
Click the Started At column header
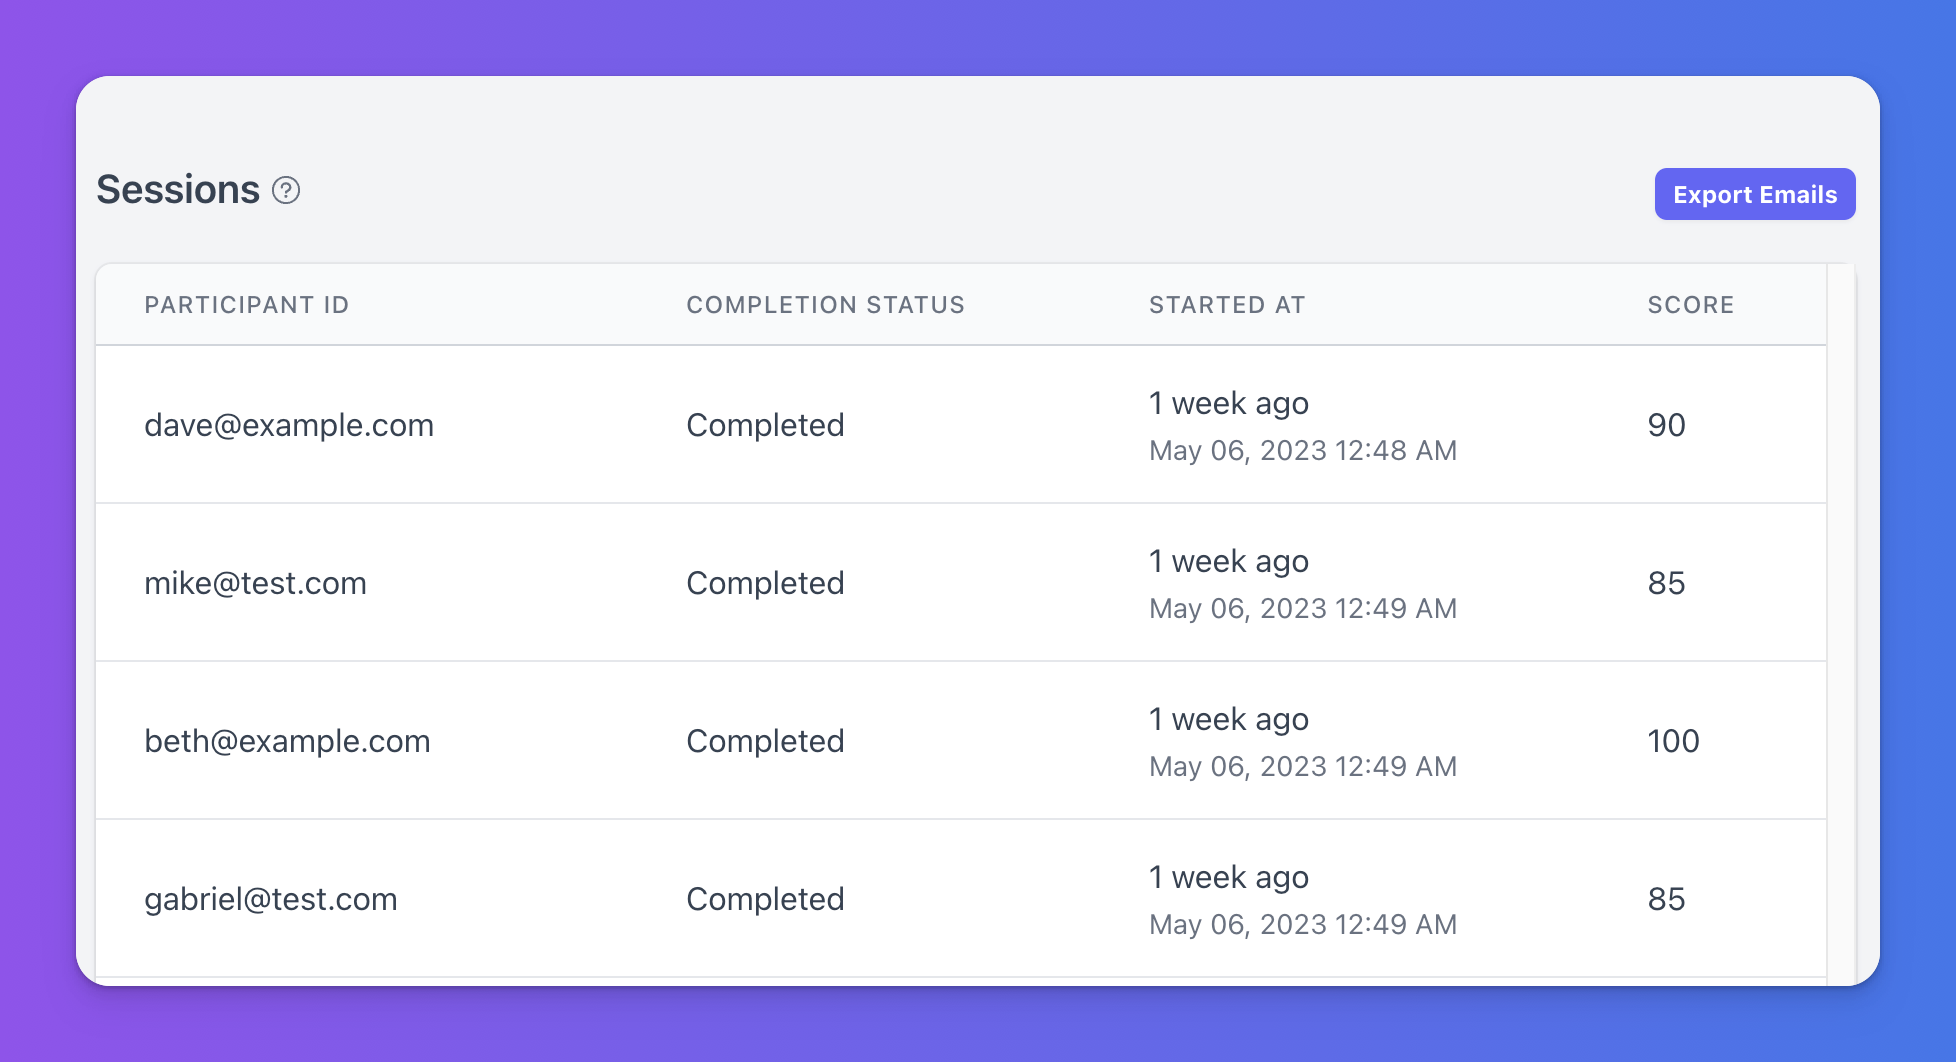[1227, 305]
